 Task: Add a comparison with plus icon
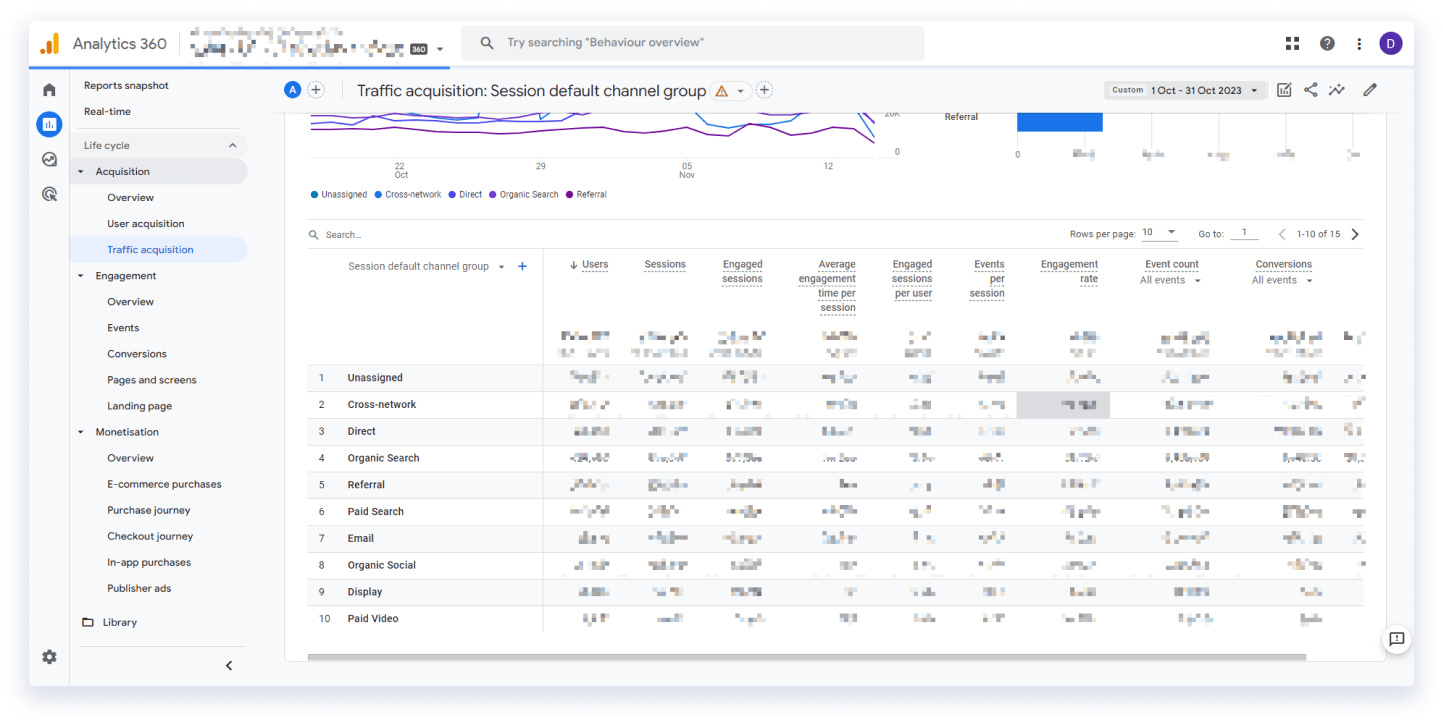(316, 90)
